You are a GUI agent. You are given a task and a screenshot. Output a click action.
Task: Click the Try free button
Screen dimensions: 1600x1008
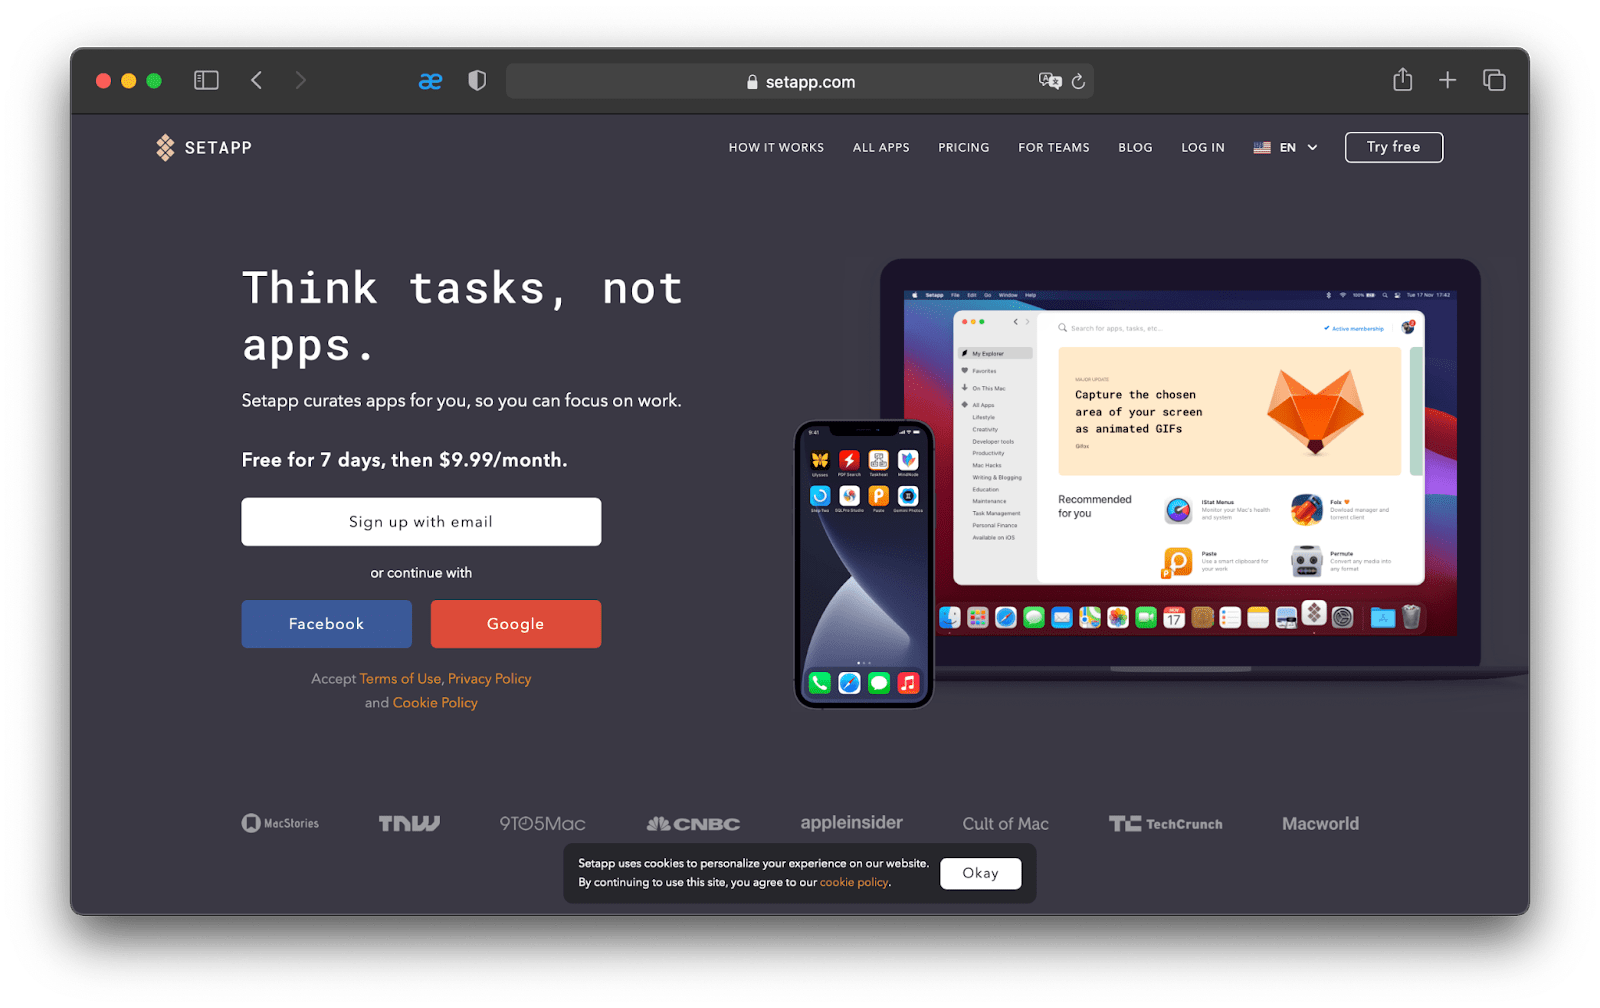(1393, 147)
